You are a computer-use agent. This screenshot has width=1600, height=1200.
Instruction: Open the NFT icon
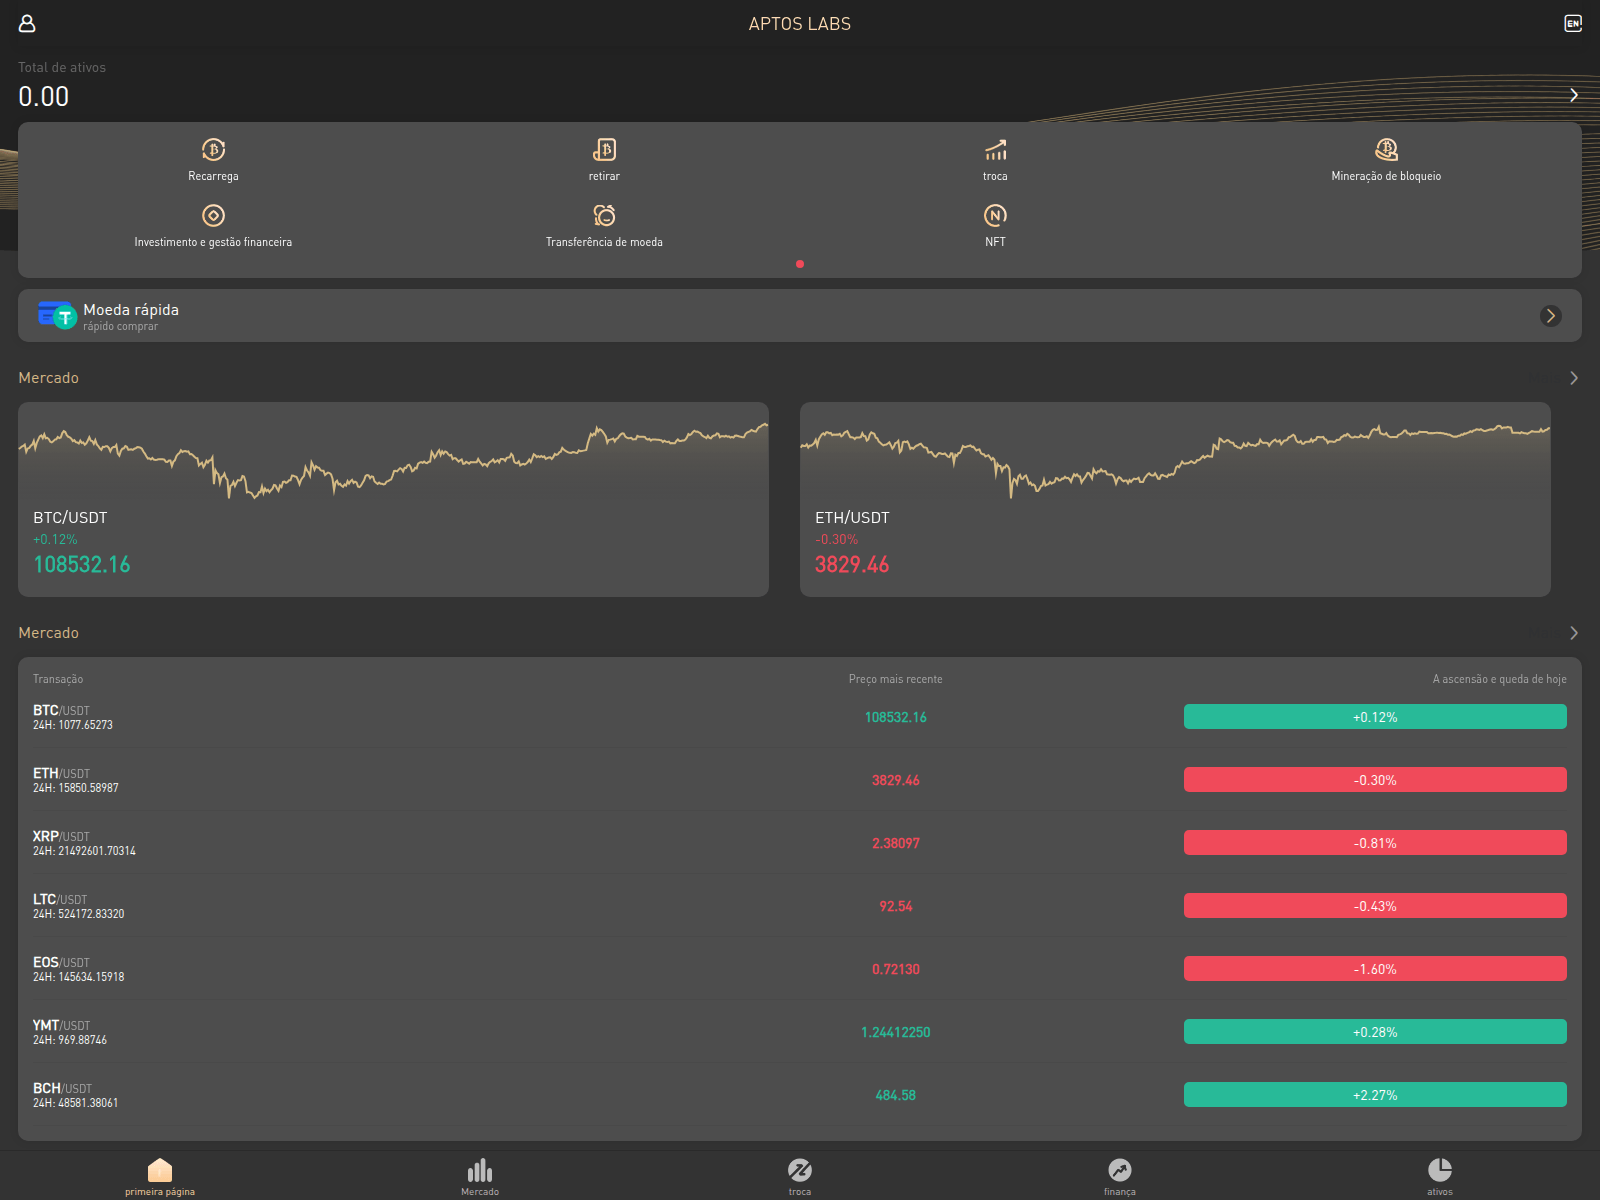coord(995,216)
